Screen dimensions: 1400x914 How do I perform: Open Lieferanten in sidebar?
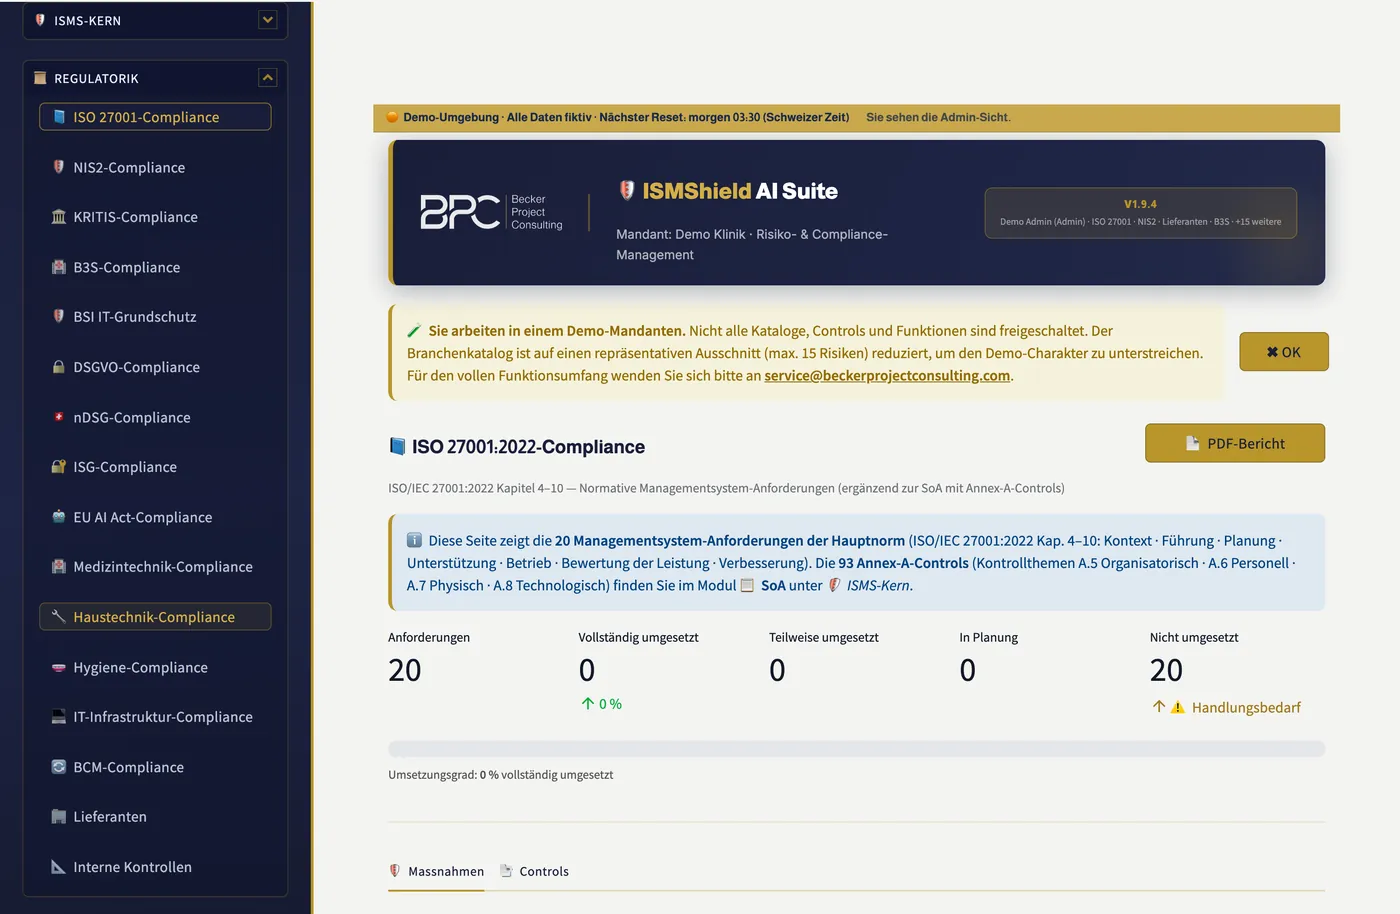click(x=155, y=817)
